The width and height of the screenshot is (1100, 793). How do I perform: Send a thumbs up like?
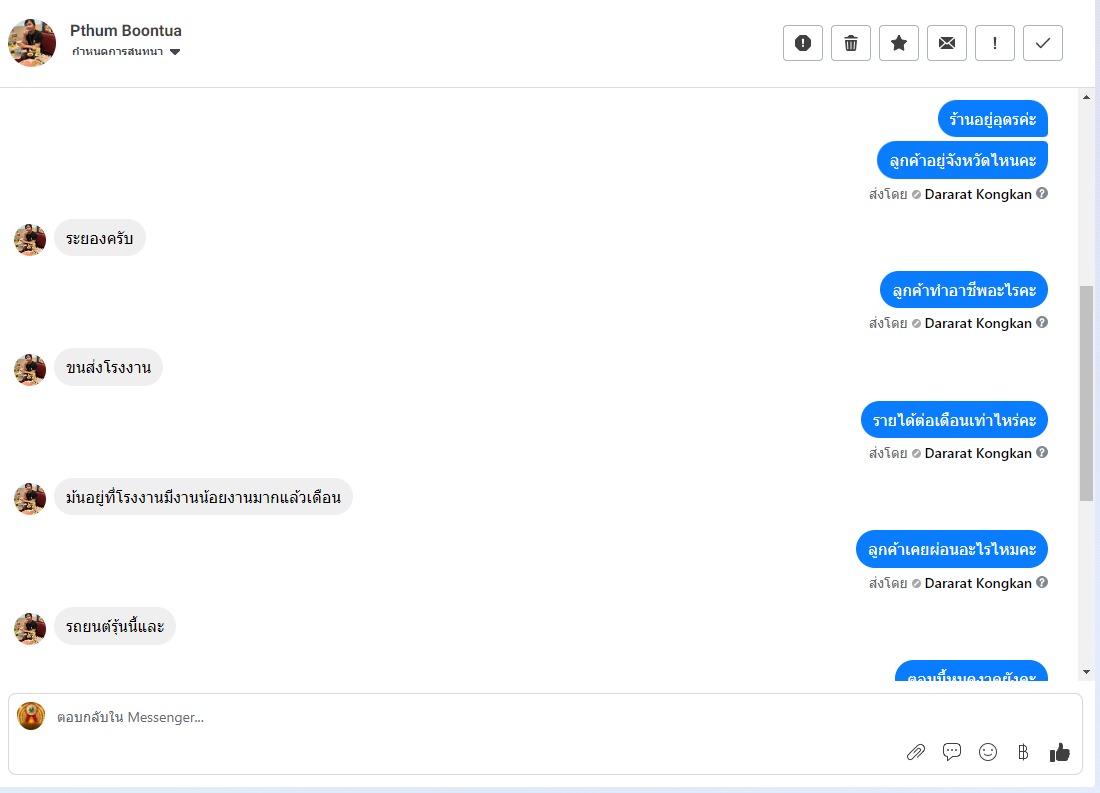click(x=1059, y=752)
